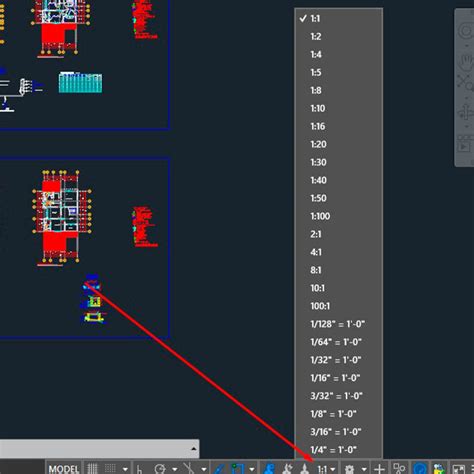Toggle Clean Screen icon
The width and height of the screenshot is (474, 474).
pyautogui.click(x=458, y=469)
